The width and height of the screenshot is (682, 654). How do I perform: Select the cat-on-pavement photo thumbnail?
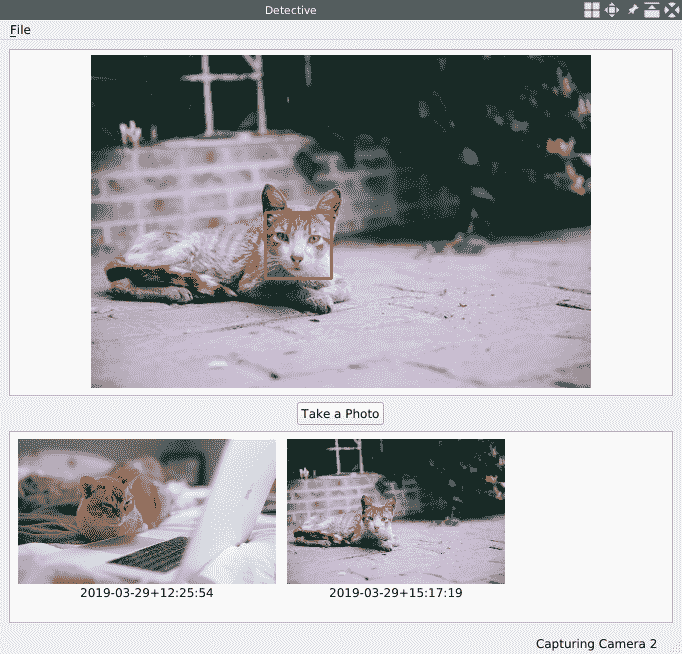tap(395, 511)
